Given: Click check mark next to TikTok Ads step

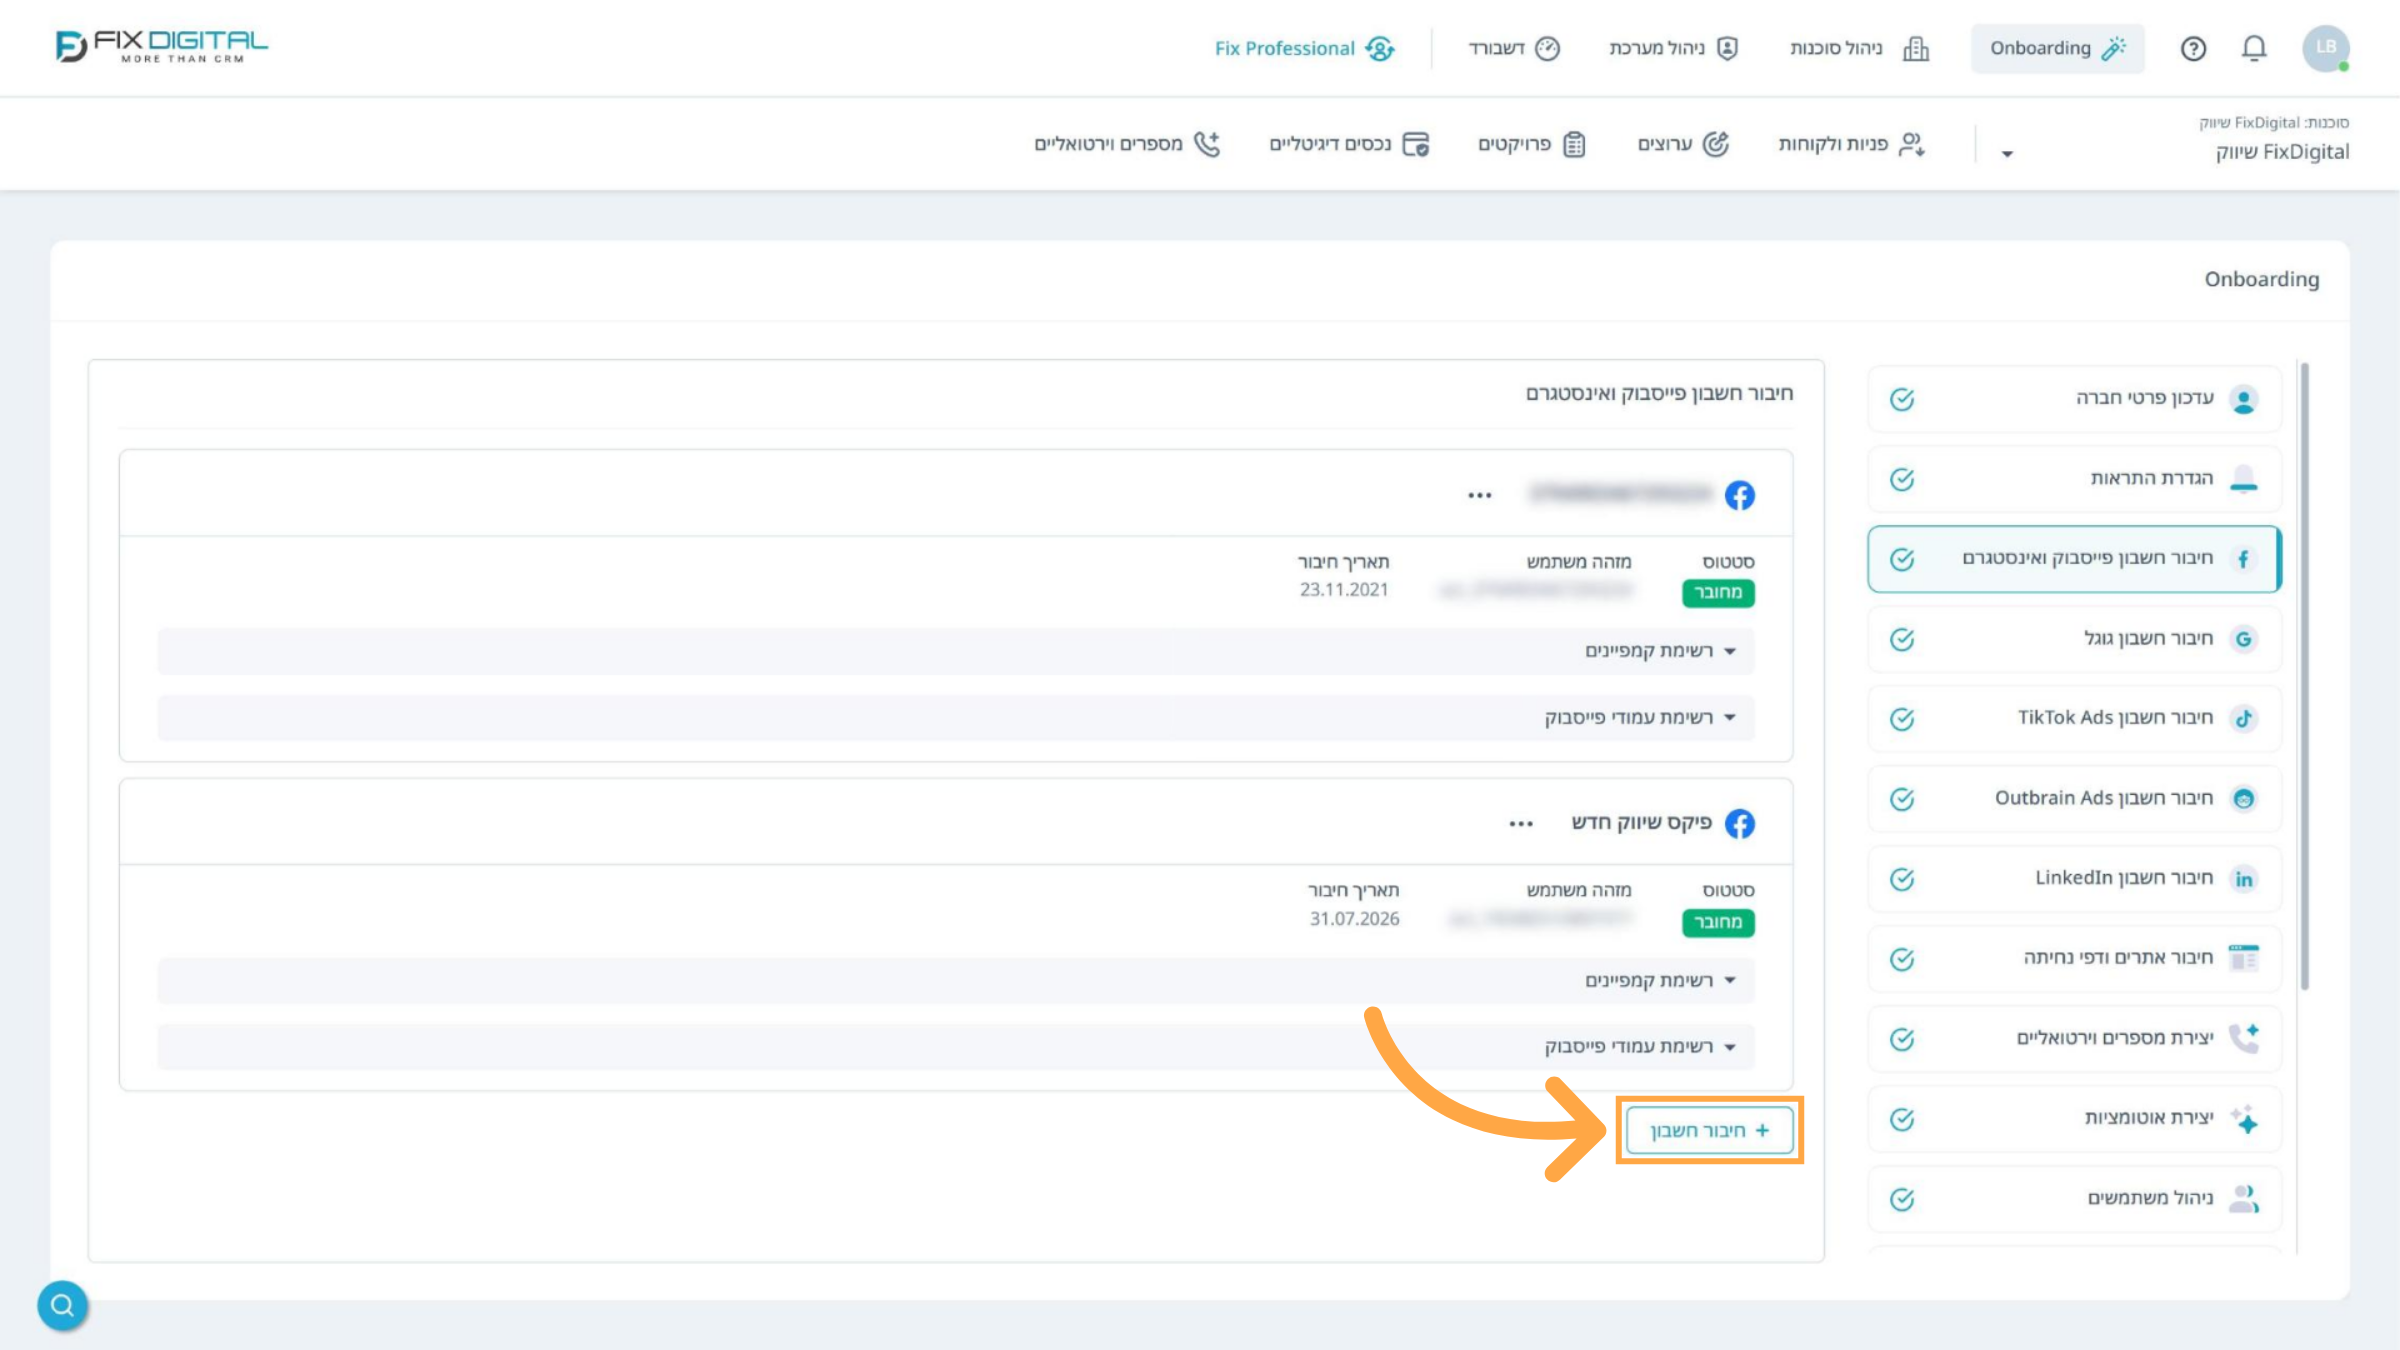Looking at the screenshot, I should 1902,719.
